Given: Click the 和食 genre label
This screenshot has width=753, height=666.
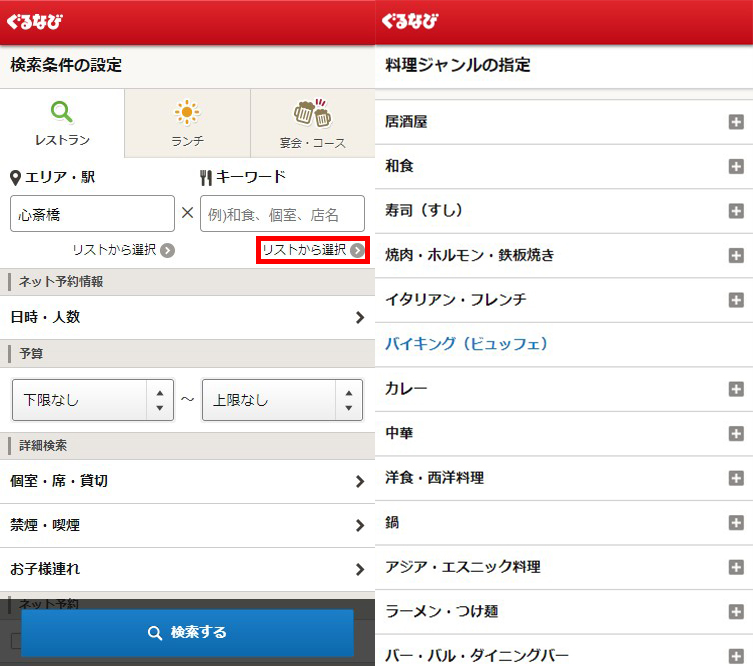Looking at the screenshot, I should tap(399, 166).
